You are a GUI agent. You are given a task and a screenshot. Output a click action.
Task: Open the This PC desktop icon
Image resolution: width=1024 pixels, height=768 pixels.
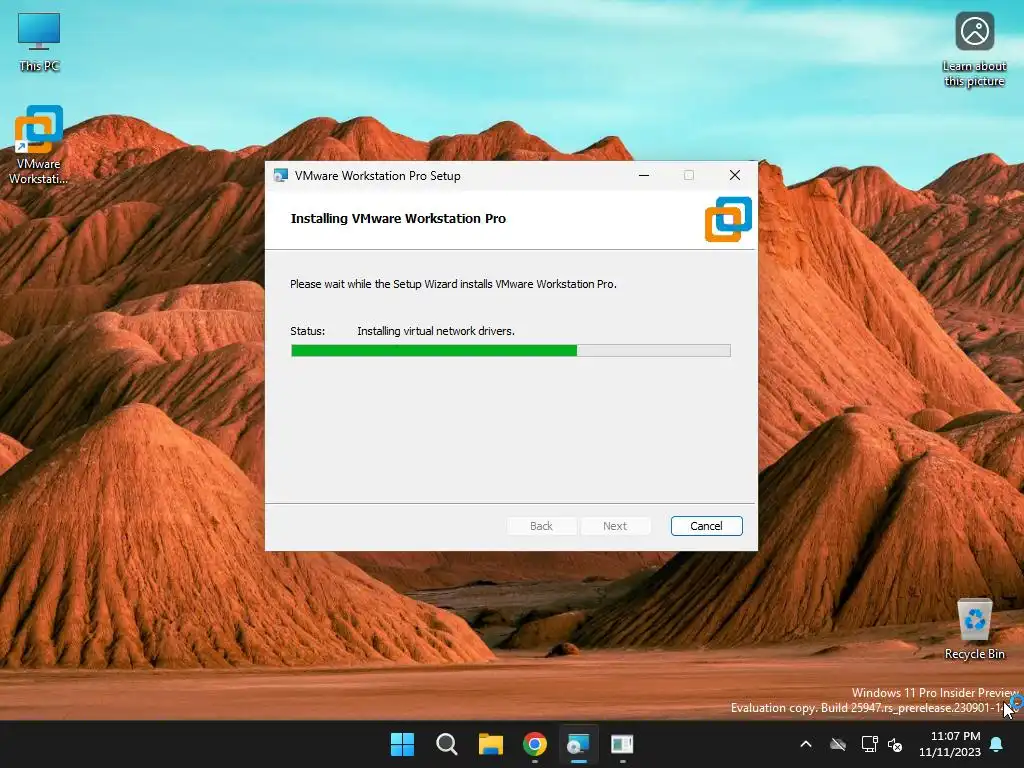tap(39, 41)
